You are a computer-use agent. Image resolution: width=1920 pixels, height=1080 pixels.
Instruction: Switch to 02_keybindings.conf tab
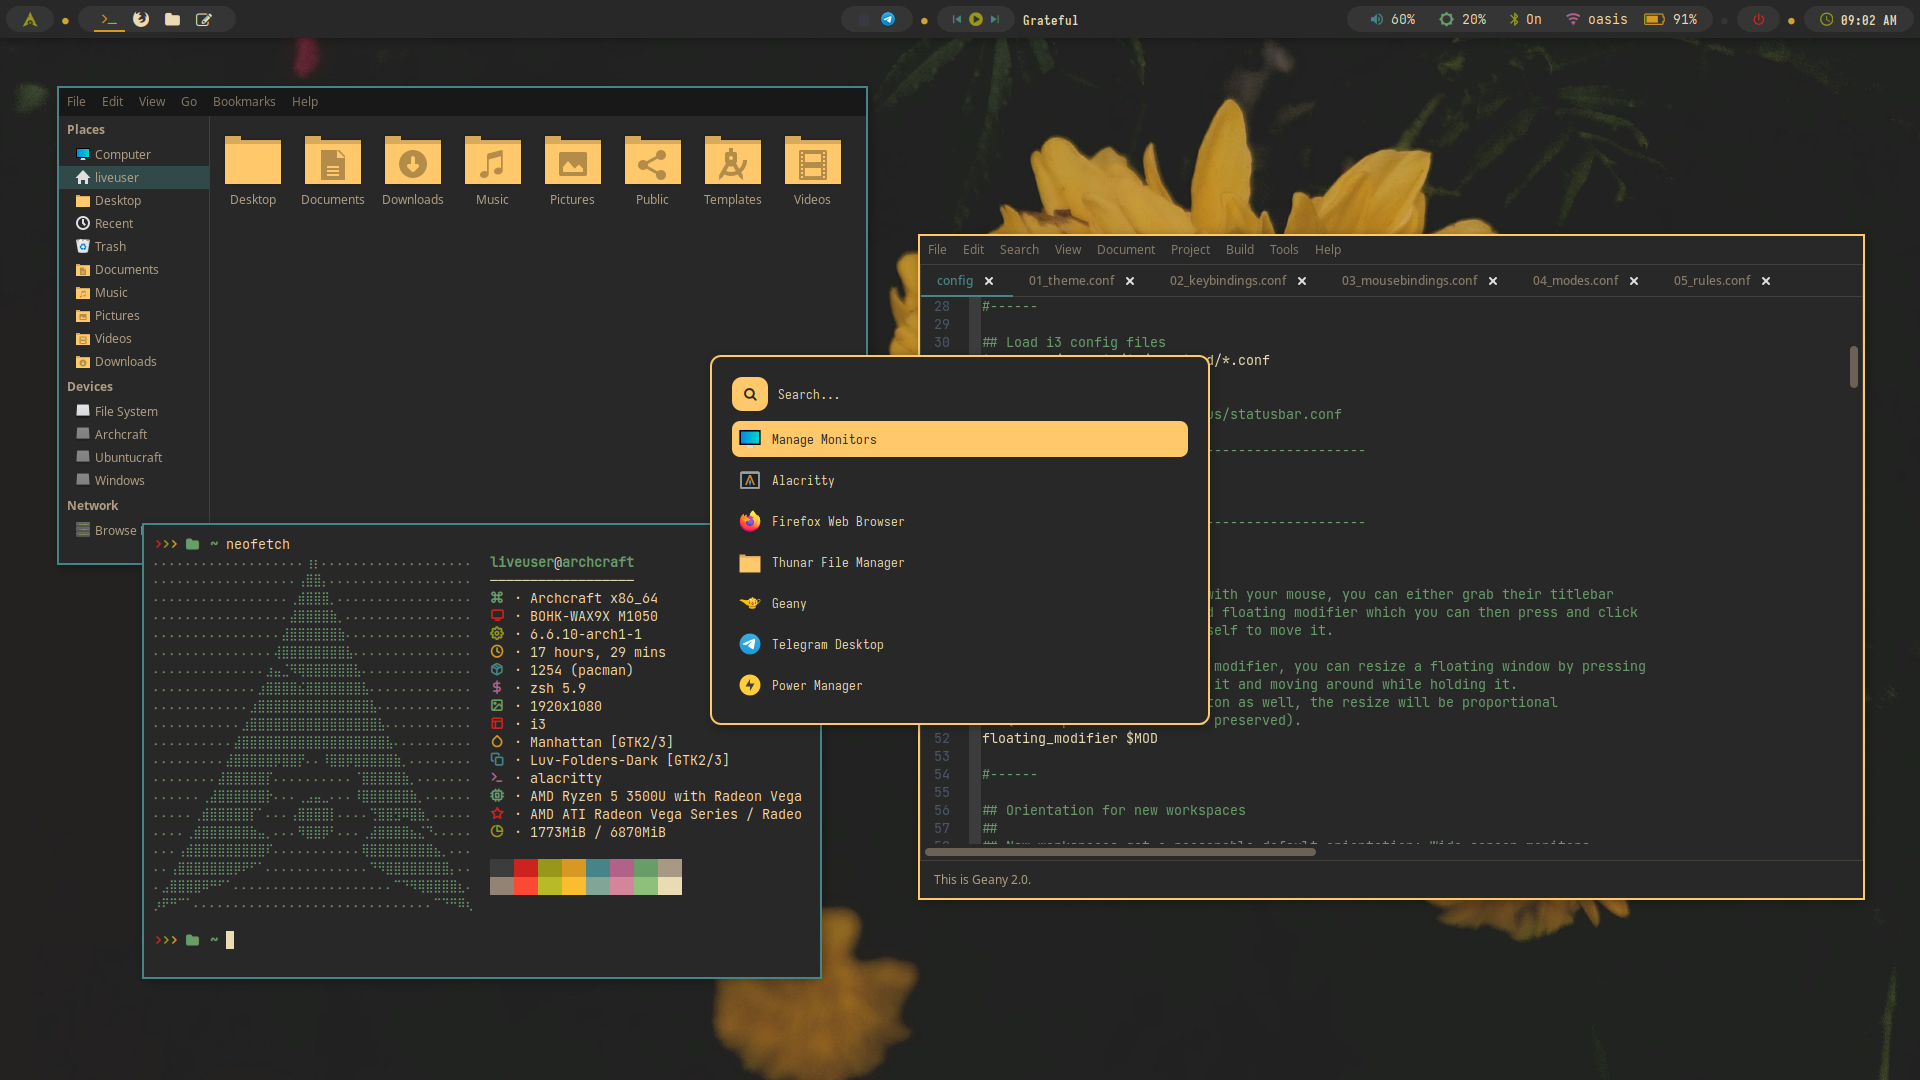click(1227, 281)
